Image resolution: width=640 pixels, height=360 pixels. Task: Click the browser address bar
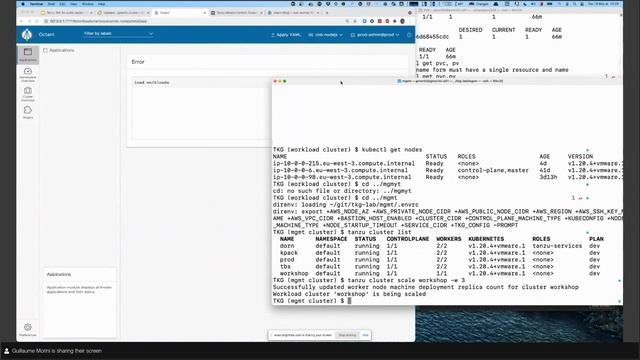click(196, 21)
